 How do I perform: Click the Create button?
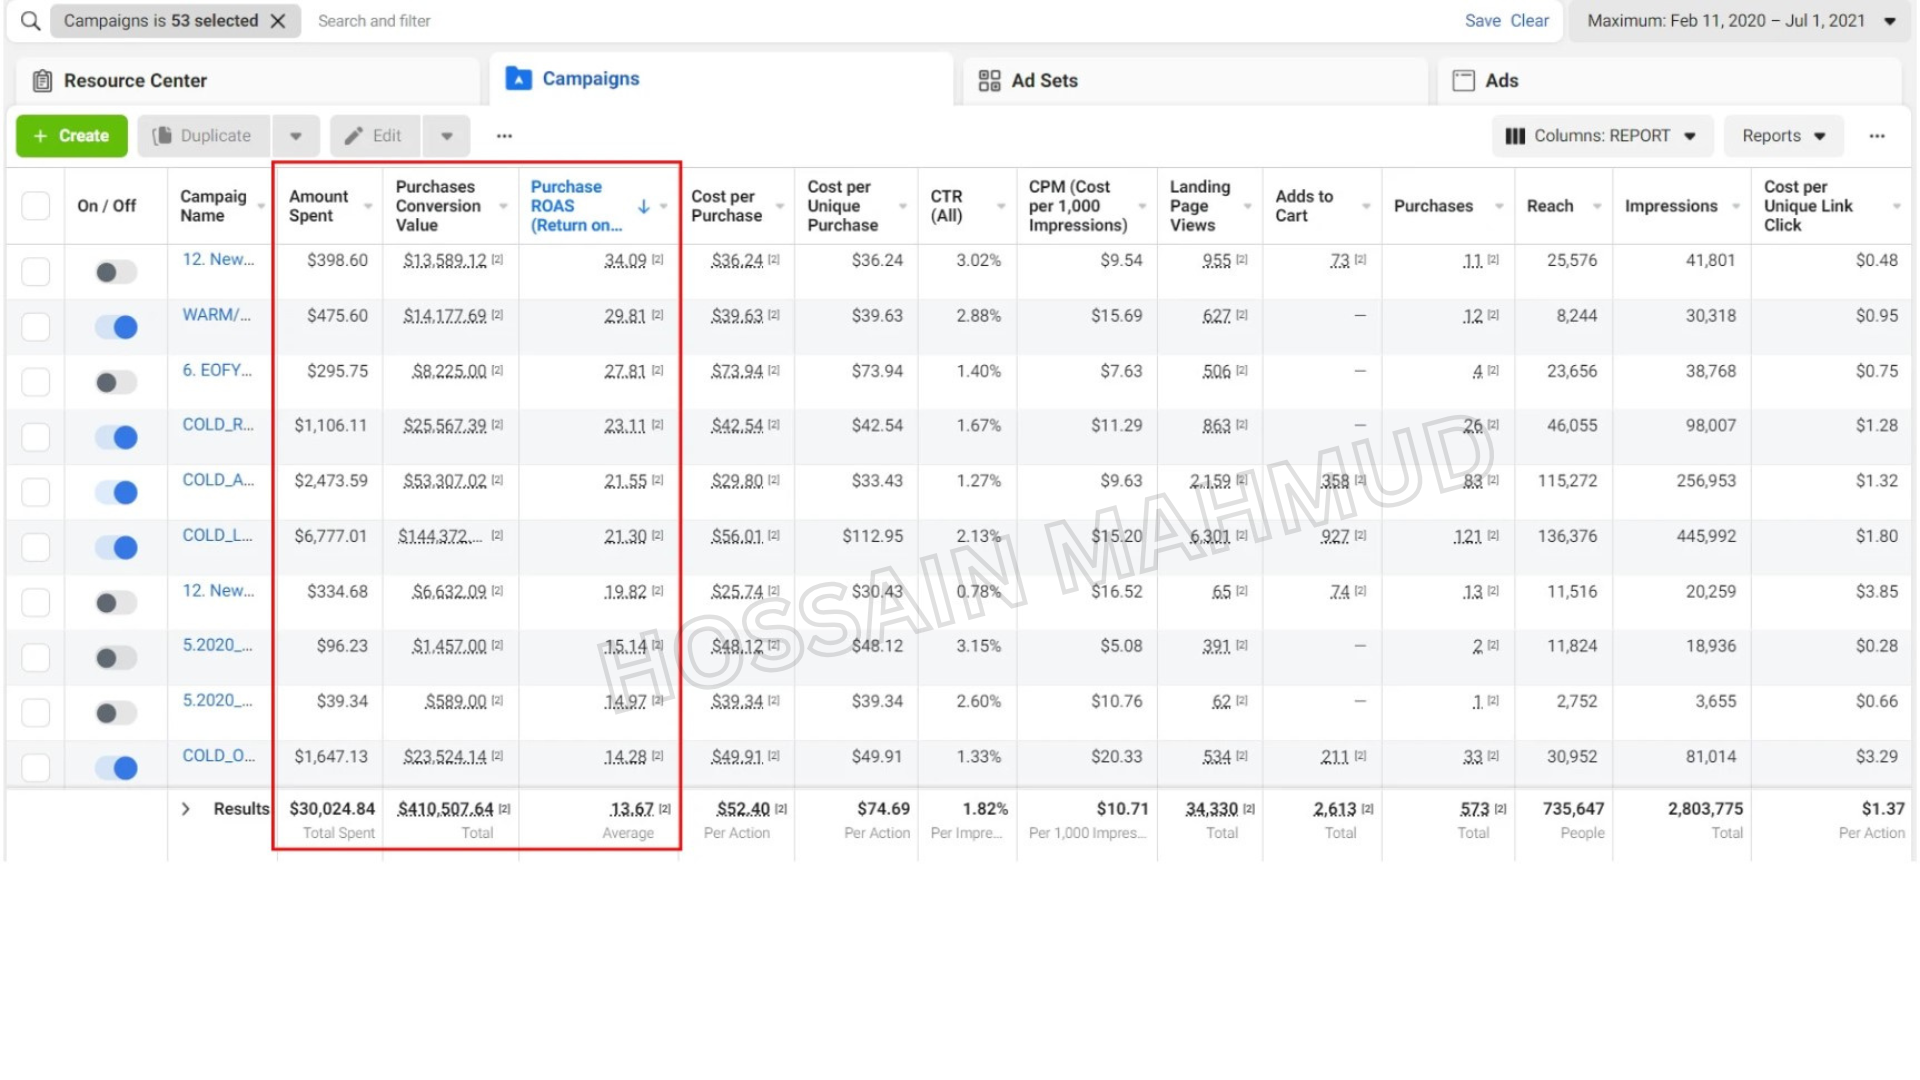(71, 136)
